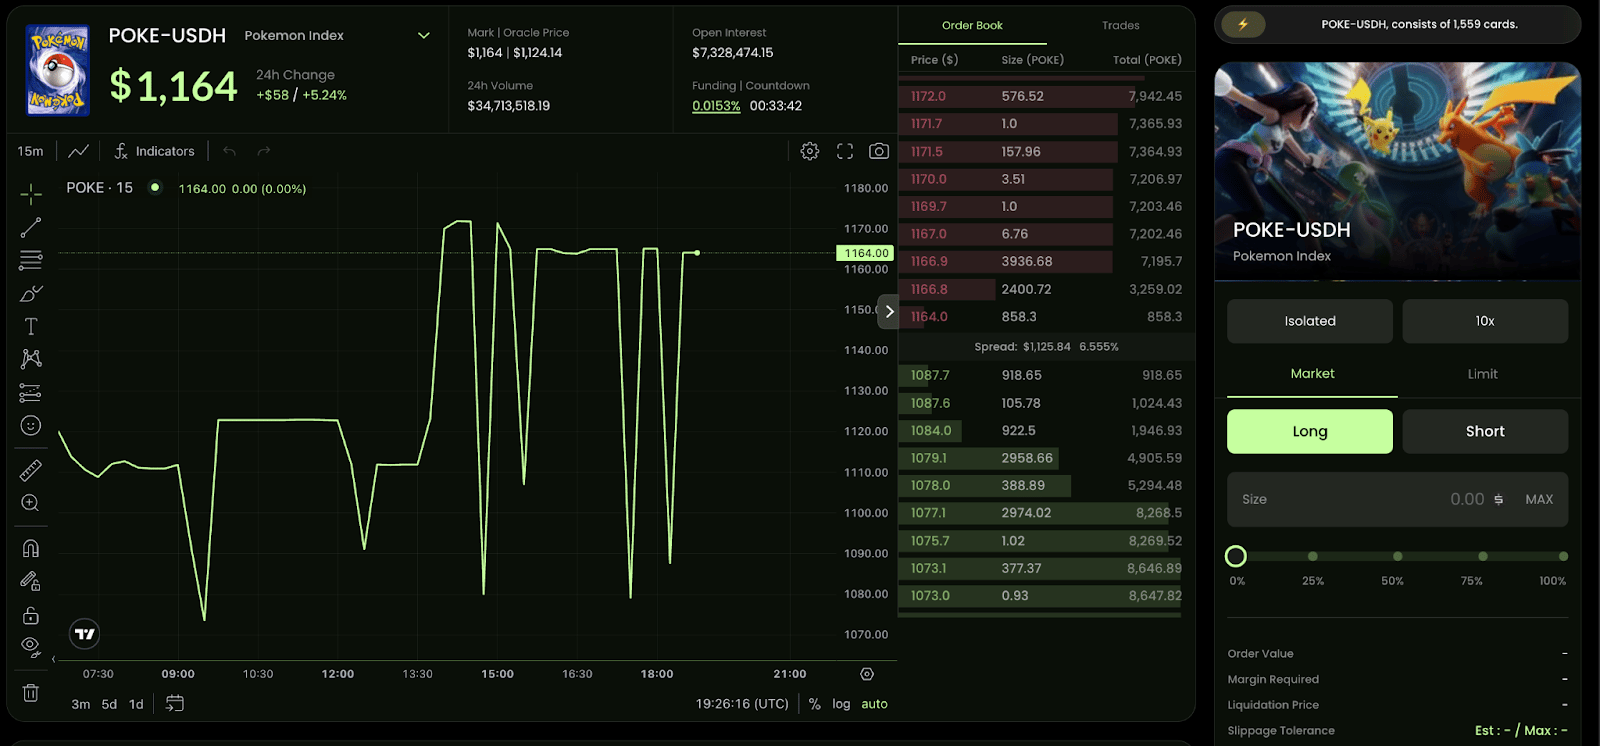Toggle auto scale on the chart
This screenshot has height=746, width=1600.
[x=875, y=704]
